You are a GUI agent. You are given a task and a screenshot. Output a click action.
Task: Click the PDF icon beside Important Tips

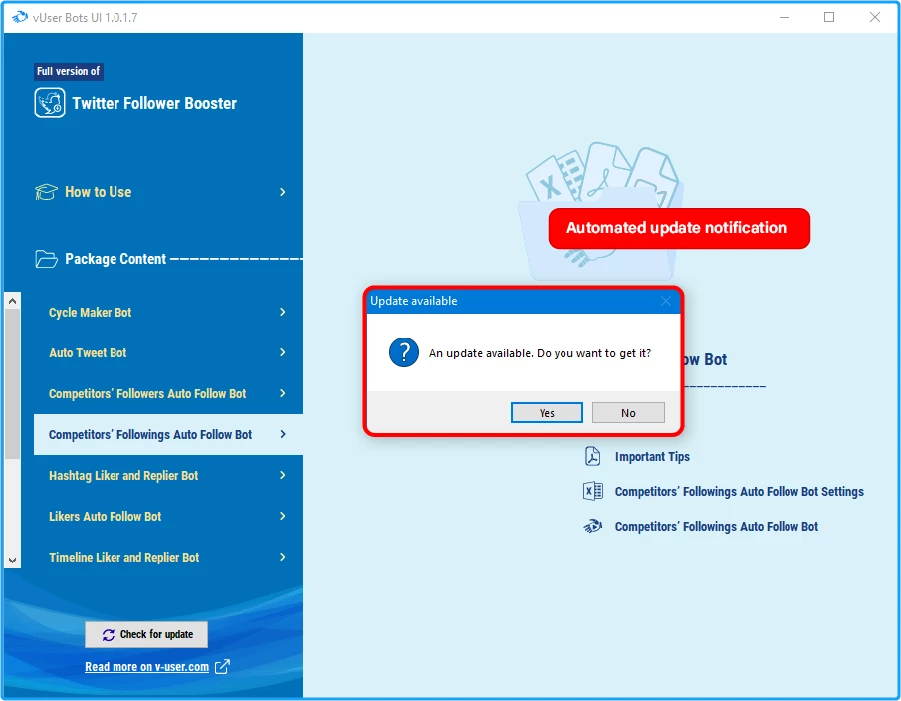(x=592, y=456)
